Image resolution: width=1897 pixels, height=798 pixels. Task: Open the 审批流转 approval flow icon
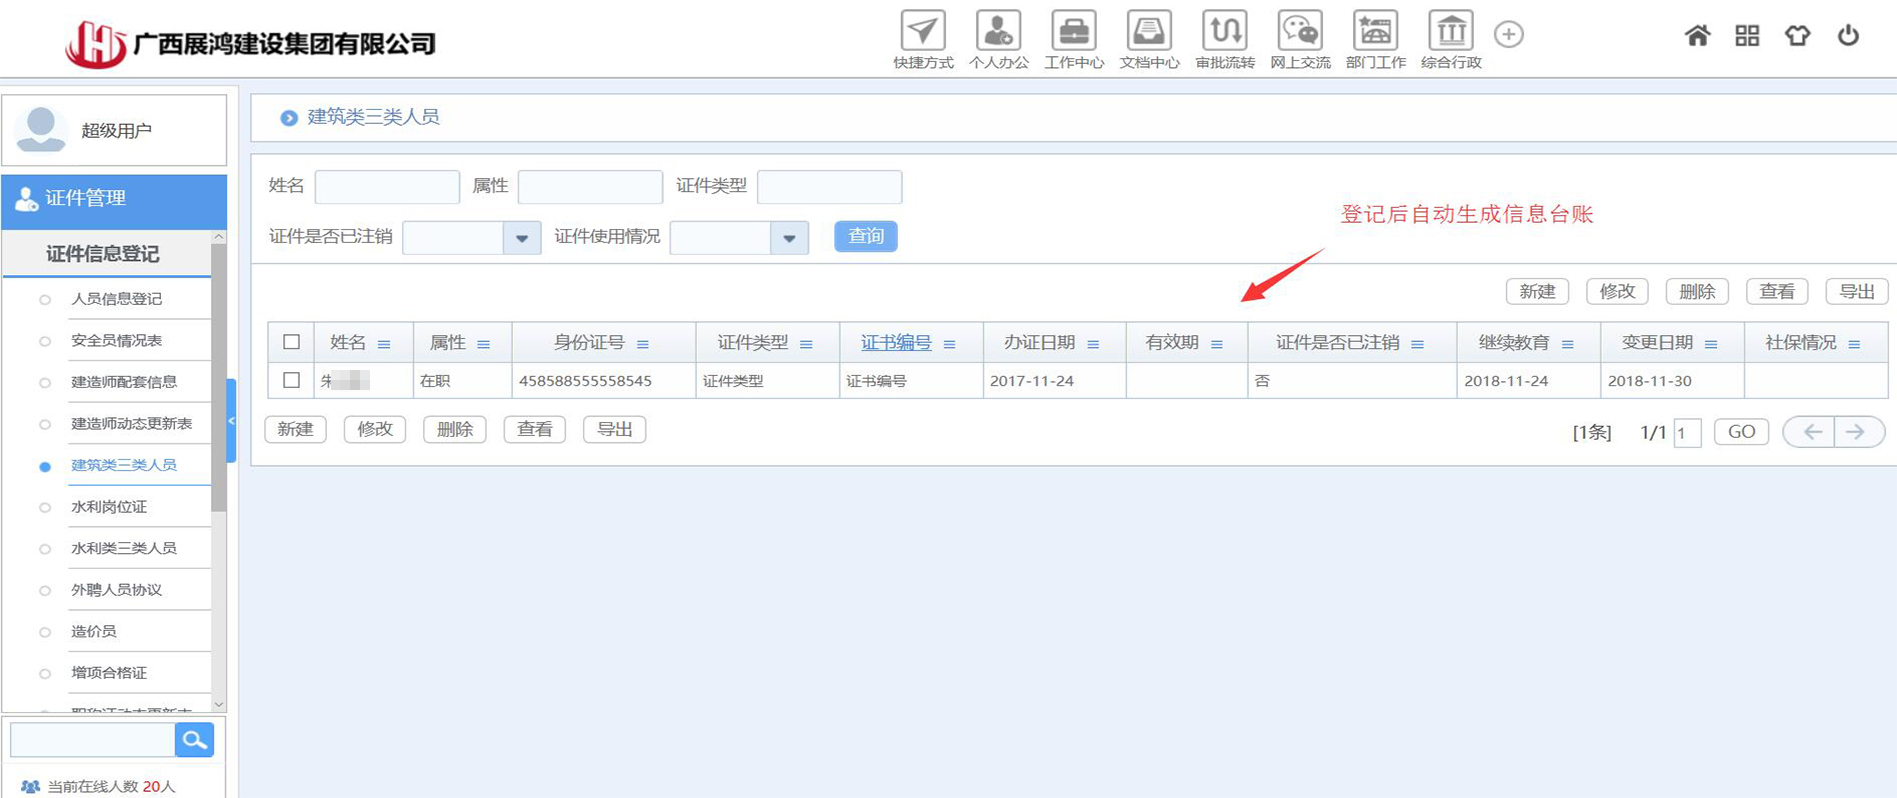tap(1224, 32)
